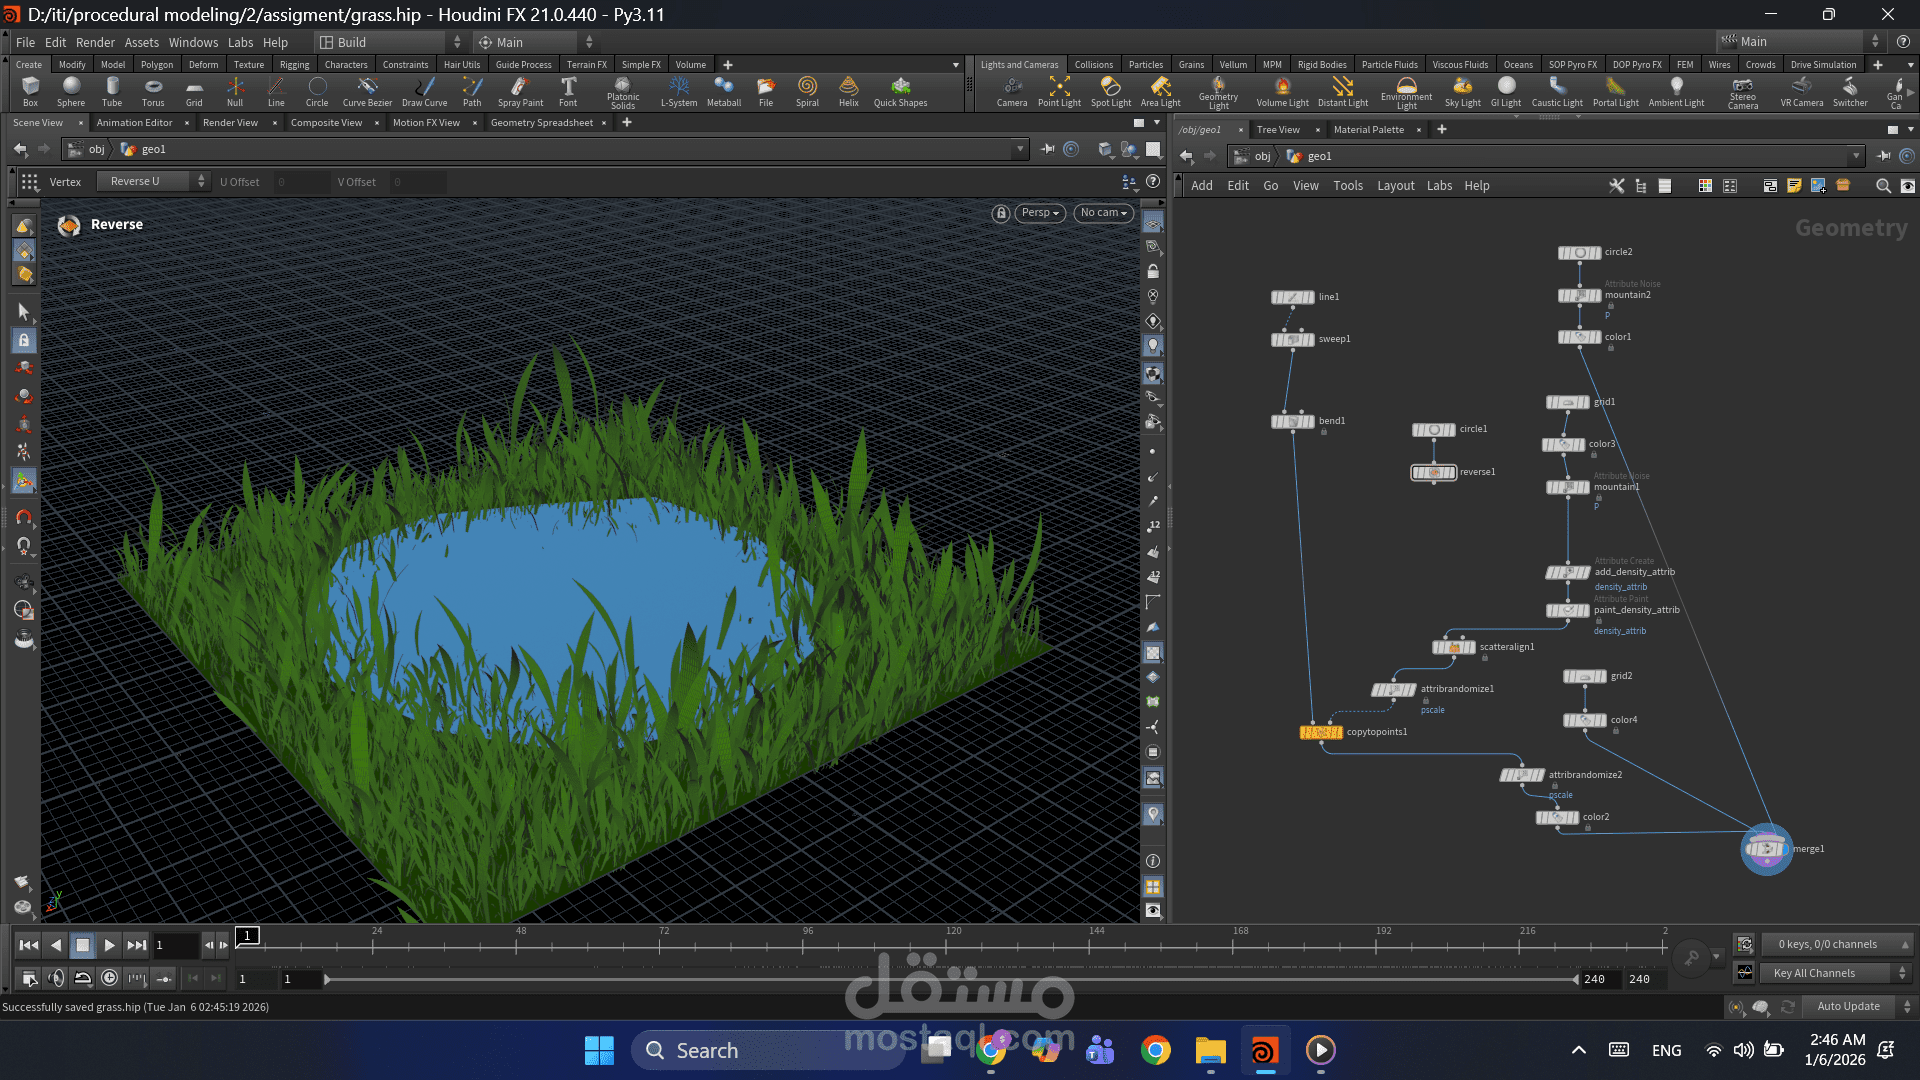Open the Persp view dropdown
The width and height of the screenshot is (1920, 1080).
point(1039,213)
